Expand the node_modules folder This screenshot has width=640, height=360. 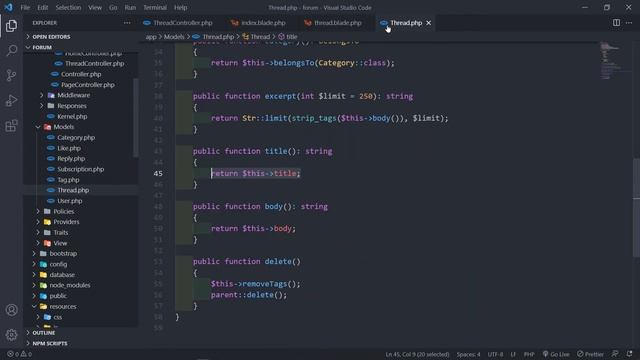(69, 285)
